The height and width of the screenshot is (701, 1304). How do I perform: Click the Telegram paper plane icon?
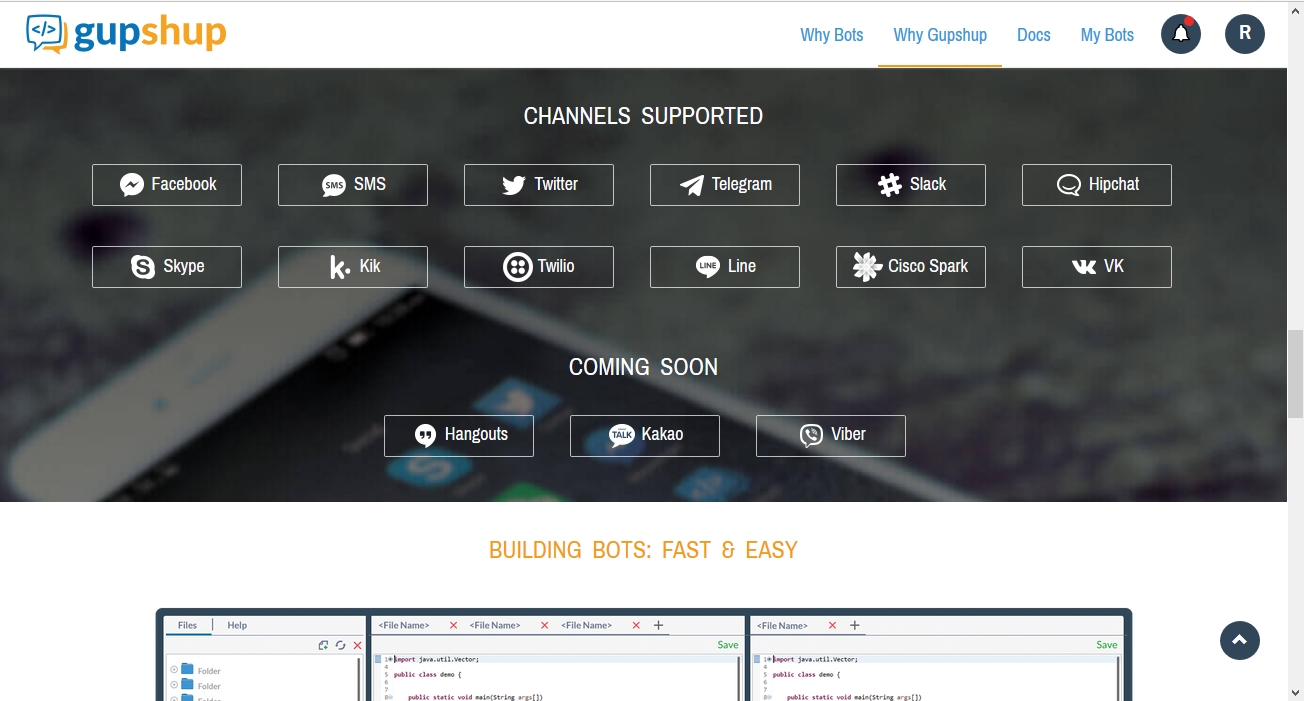692,185
